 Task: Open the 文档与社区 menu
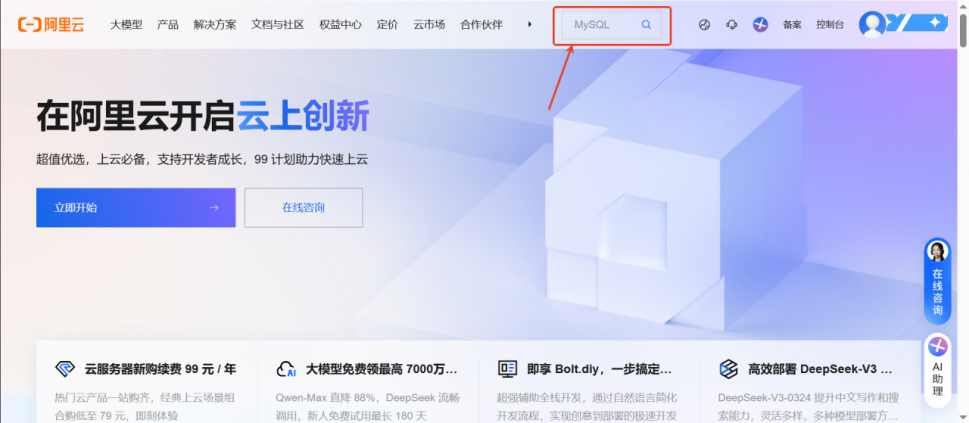coord(277,25)
